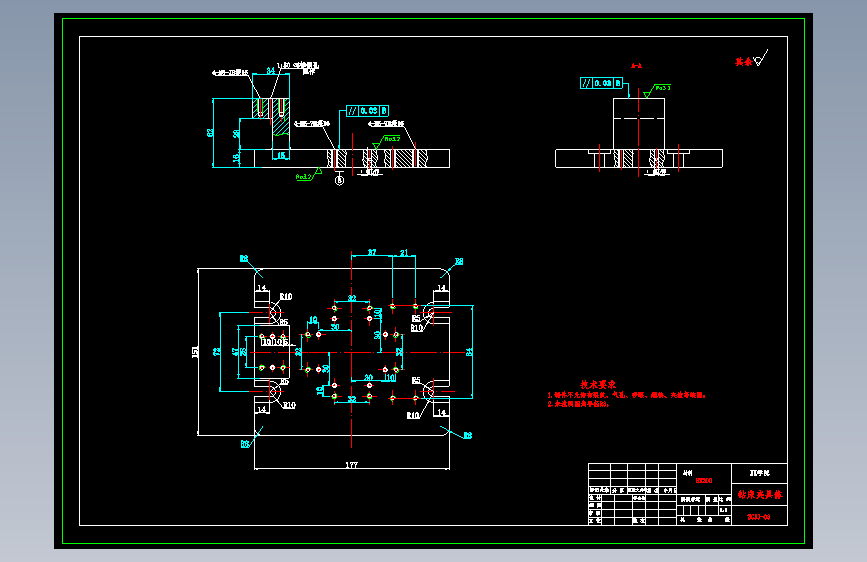This screenshot has width=867, height=562.
Task: Click the red 其余 surface finish note
Action: 743,62
